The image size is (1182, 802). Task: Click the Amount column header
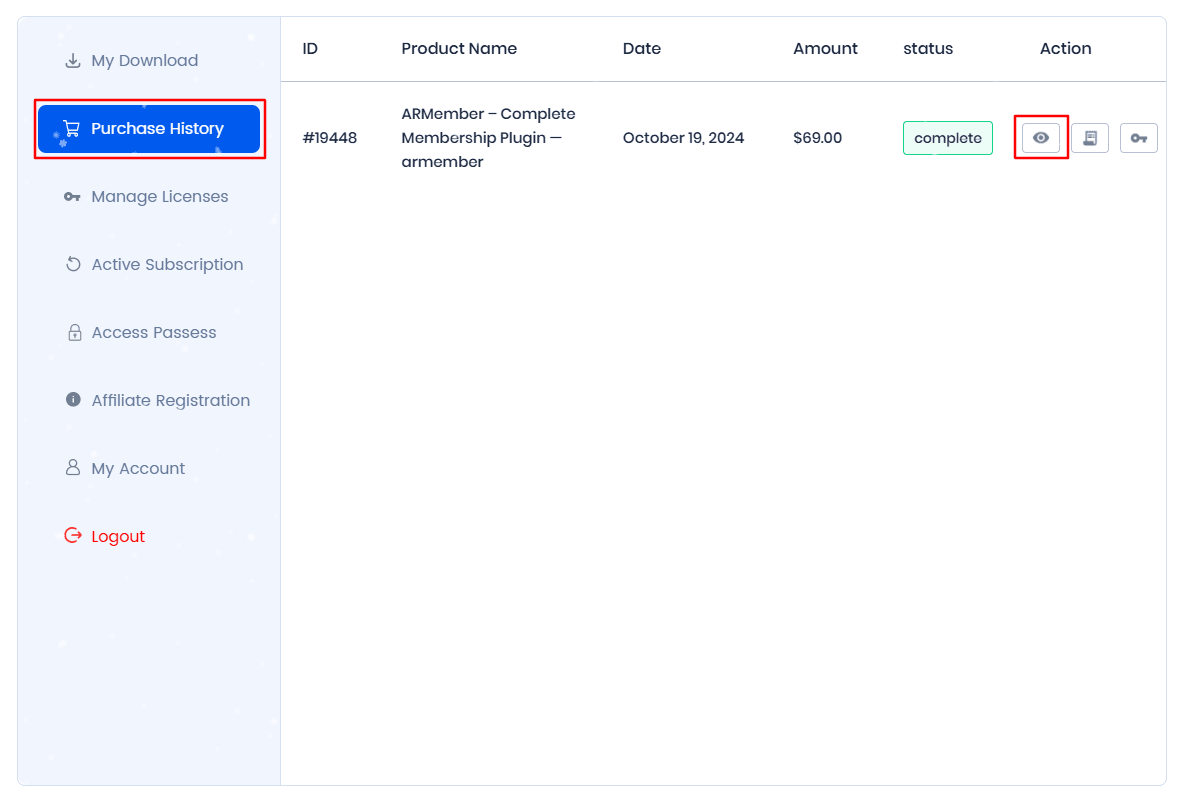click(825, 48)
